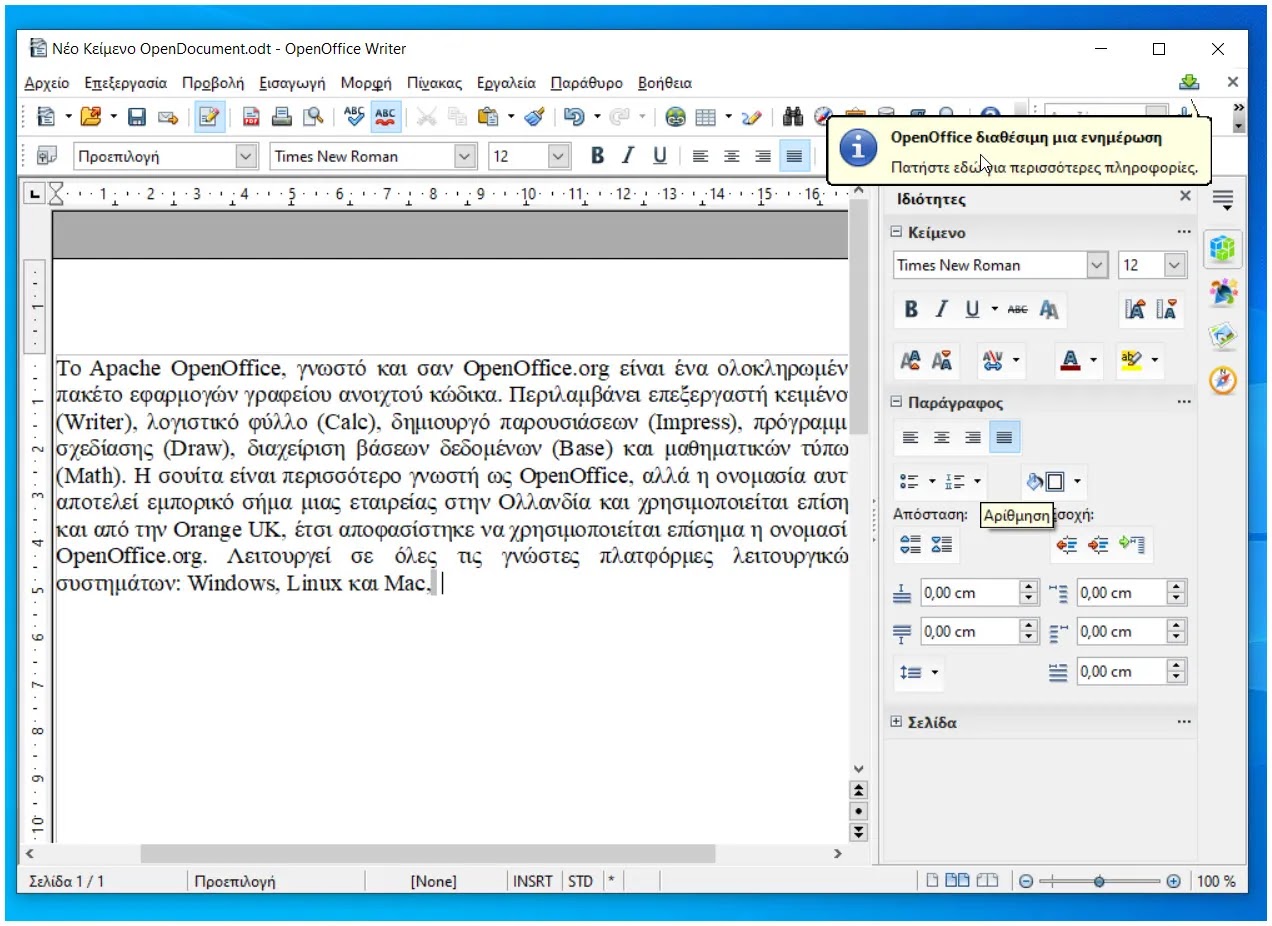Toggle AutoSpellcheck in the toolbar
The image size is (1272, 926).
tap(385, 117)
